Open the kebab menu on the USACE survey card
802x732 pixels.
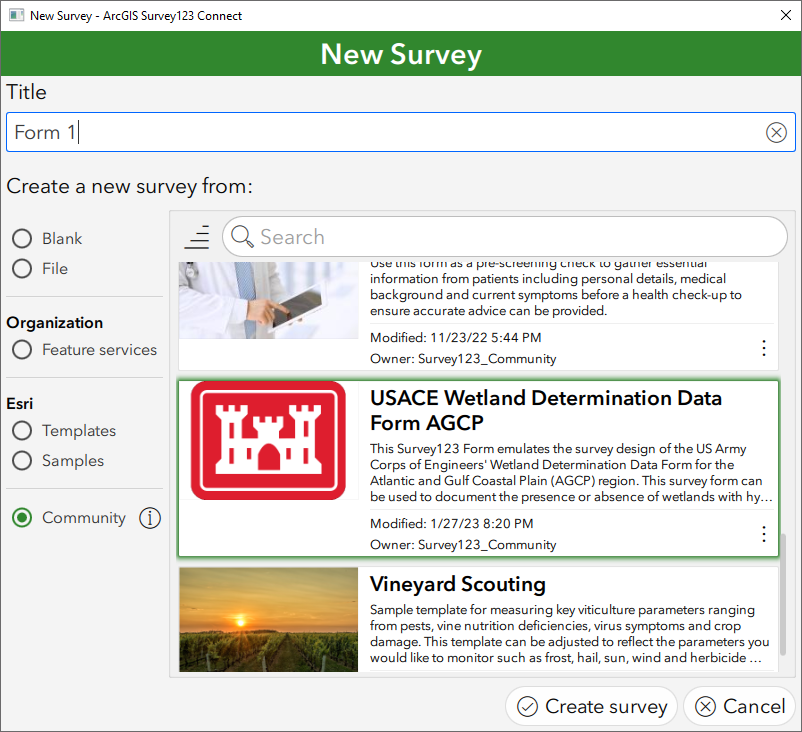coord(764,534)
